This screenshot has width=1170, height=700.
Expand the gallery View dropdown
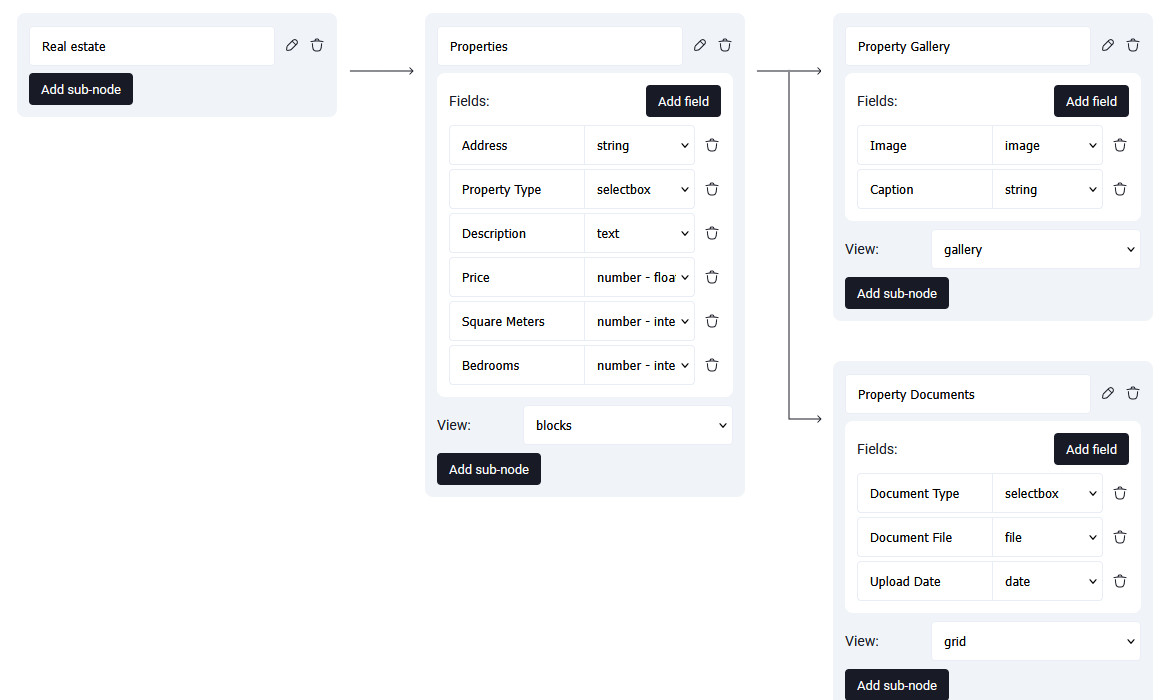1035,249
